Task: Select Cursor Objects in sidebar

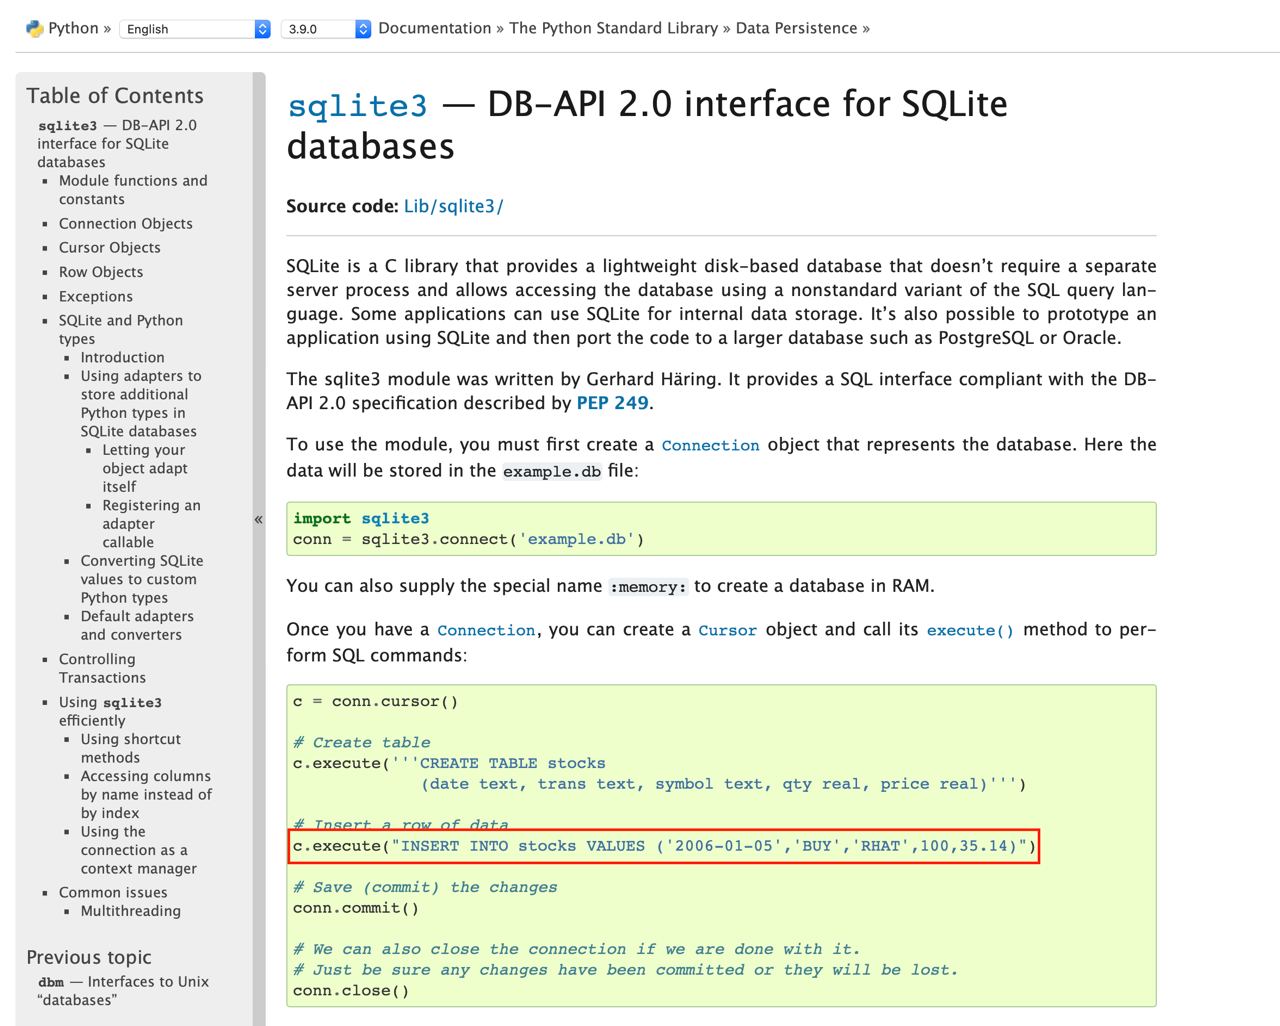Action: [109, 248]
